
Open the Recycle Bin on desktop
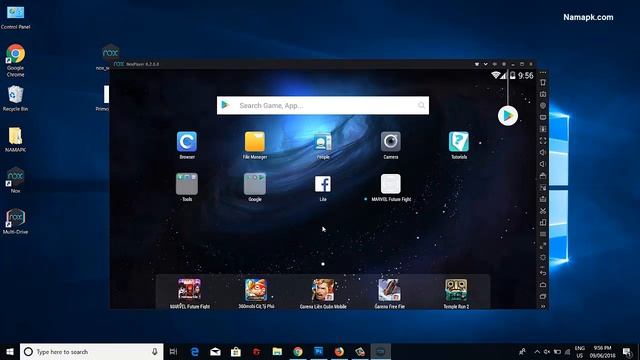tap(16, 98)
